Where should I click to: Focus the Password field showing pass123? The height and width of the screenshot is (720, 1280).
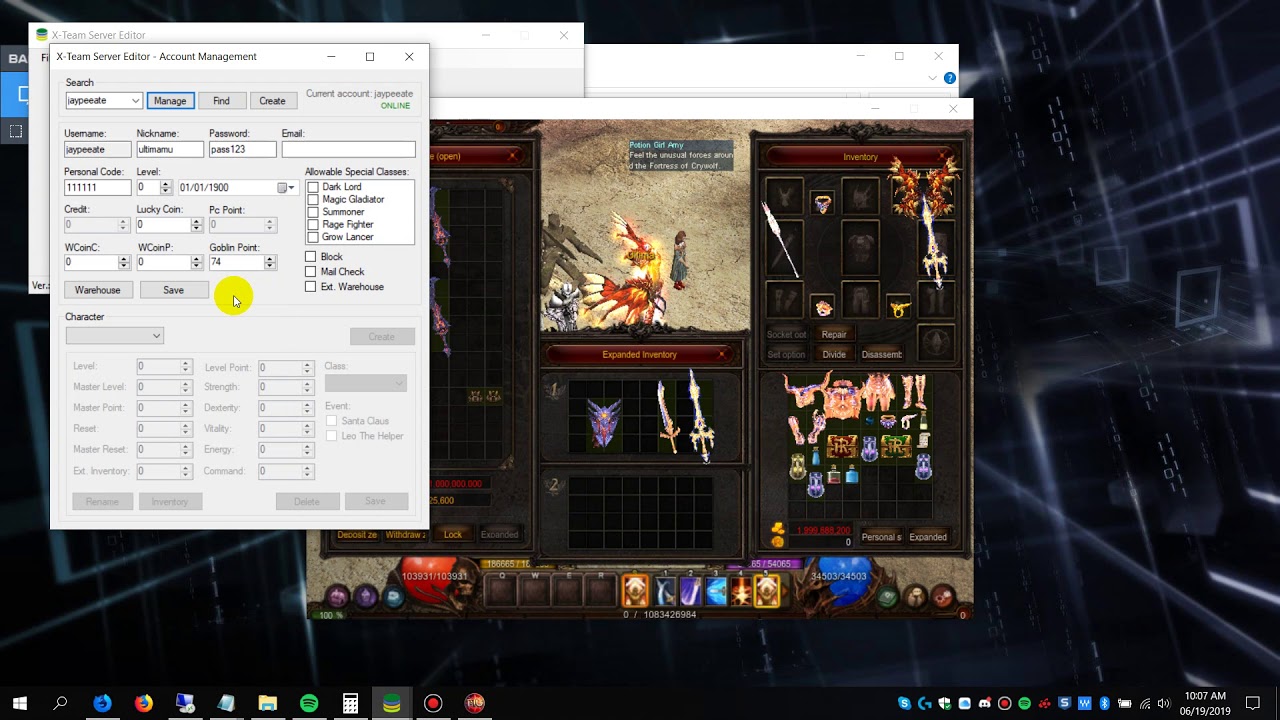(242, 149)
